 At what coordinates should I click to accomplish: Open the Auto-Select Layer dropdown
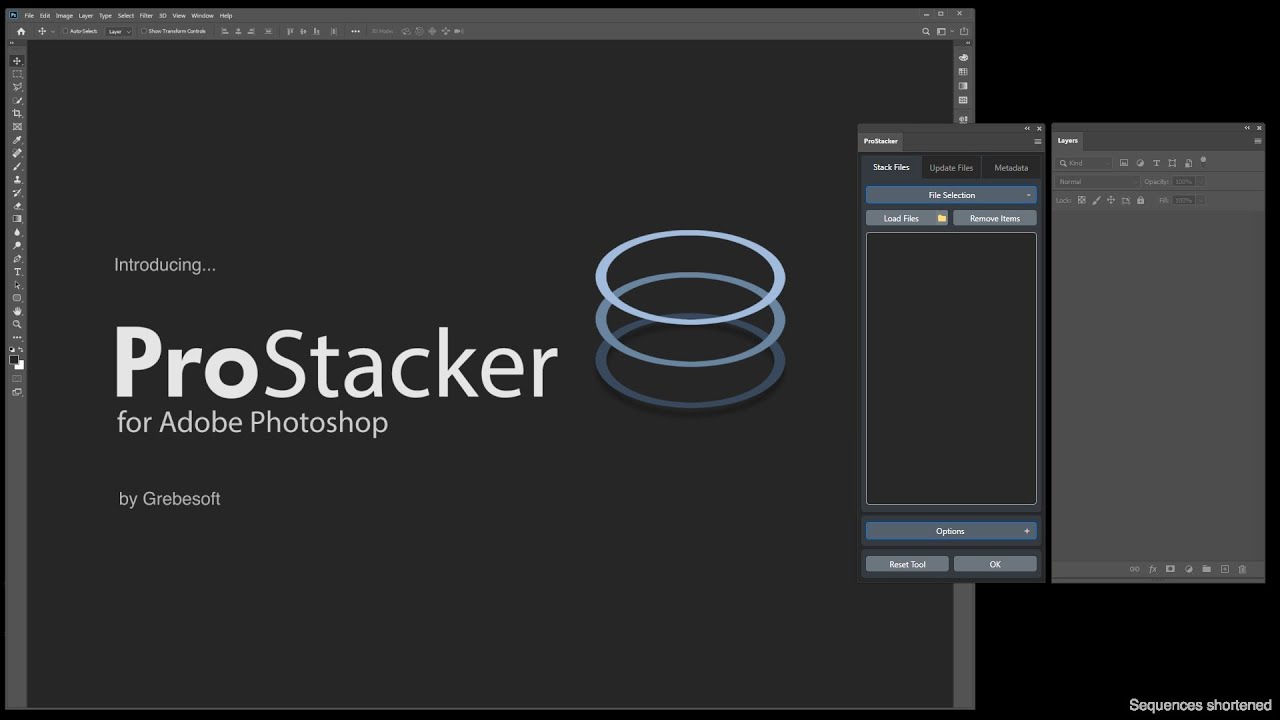click(118, 31)
